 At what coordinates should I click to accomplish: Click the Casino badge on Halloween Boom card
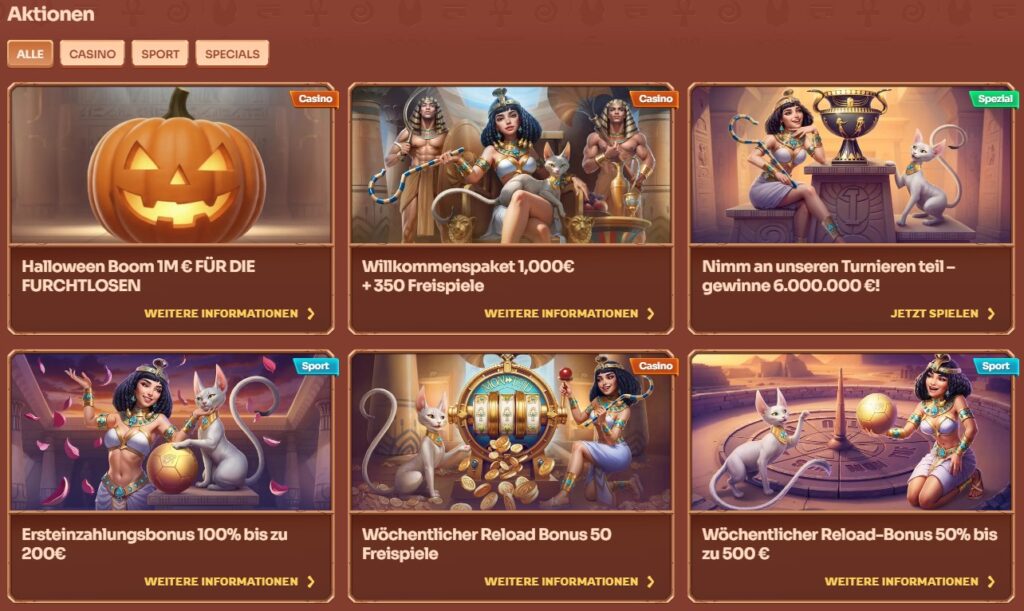pos(315,99)
